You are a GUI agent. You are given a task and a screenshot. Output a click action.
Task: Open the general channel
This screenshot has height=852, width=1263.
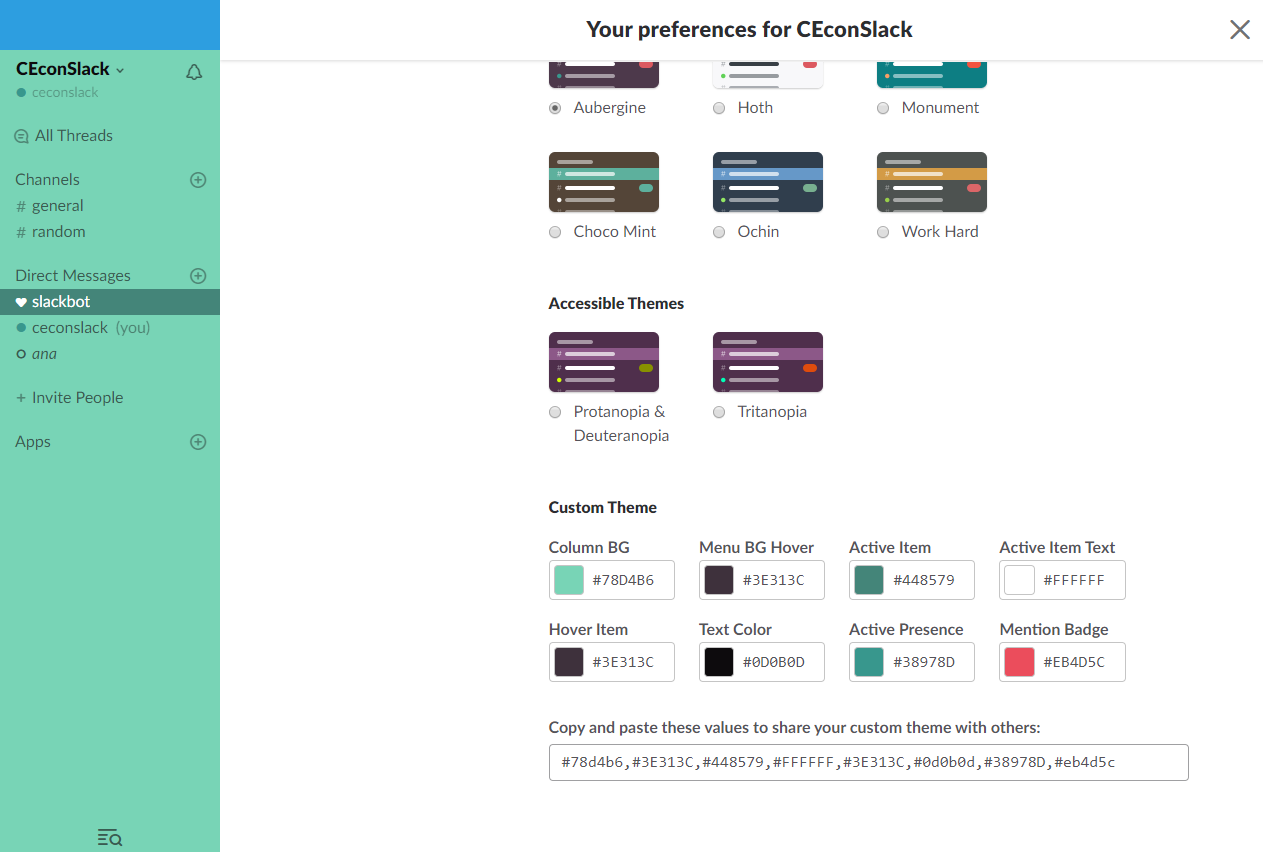click(110, 206)
